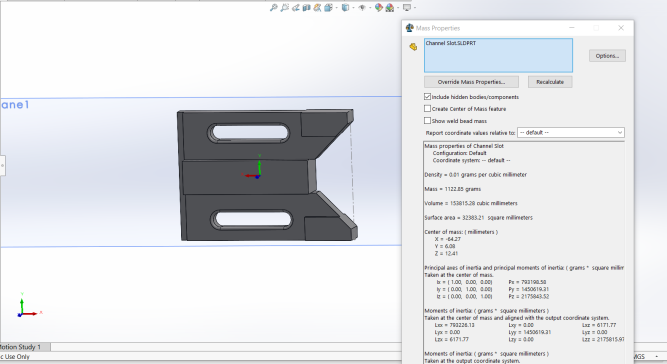The width and height of the screenshot is (667, 364).
Task: Click the View Orientation cube icon
Action: (x=328, y=8)
